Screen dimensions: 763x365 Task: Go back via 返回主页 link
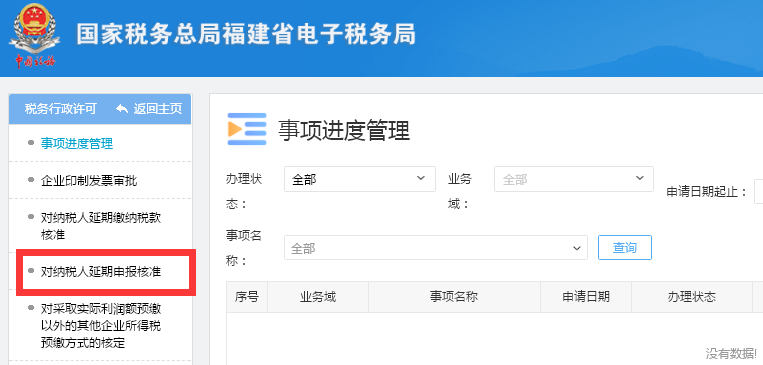[x=158, y=109]
